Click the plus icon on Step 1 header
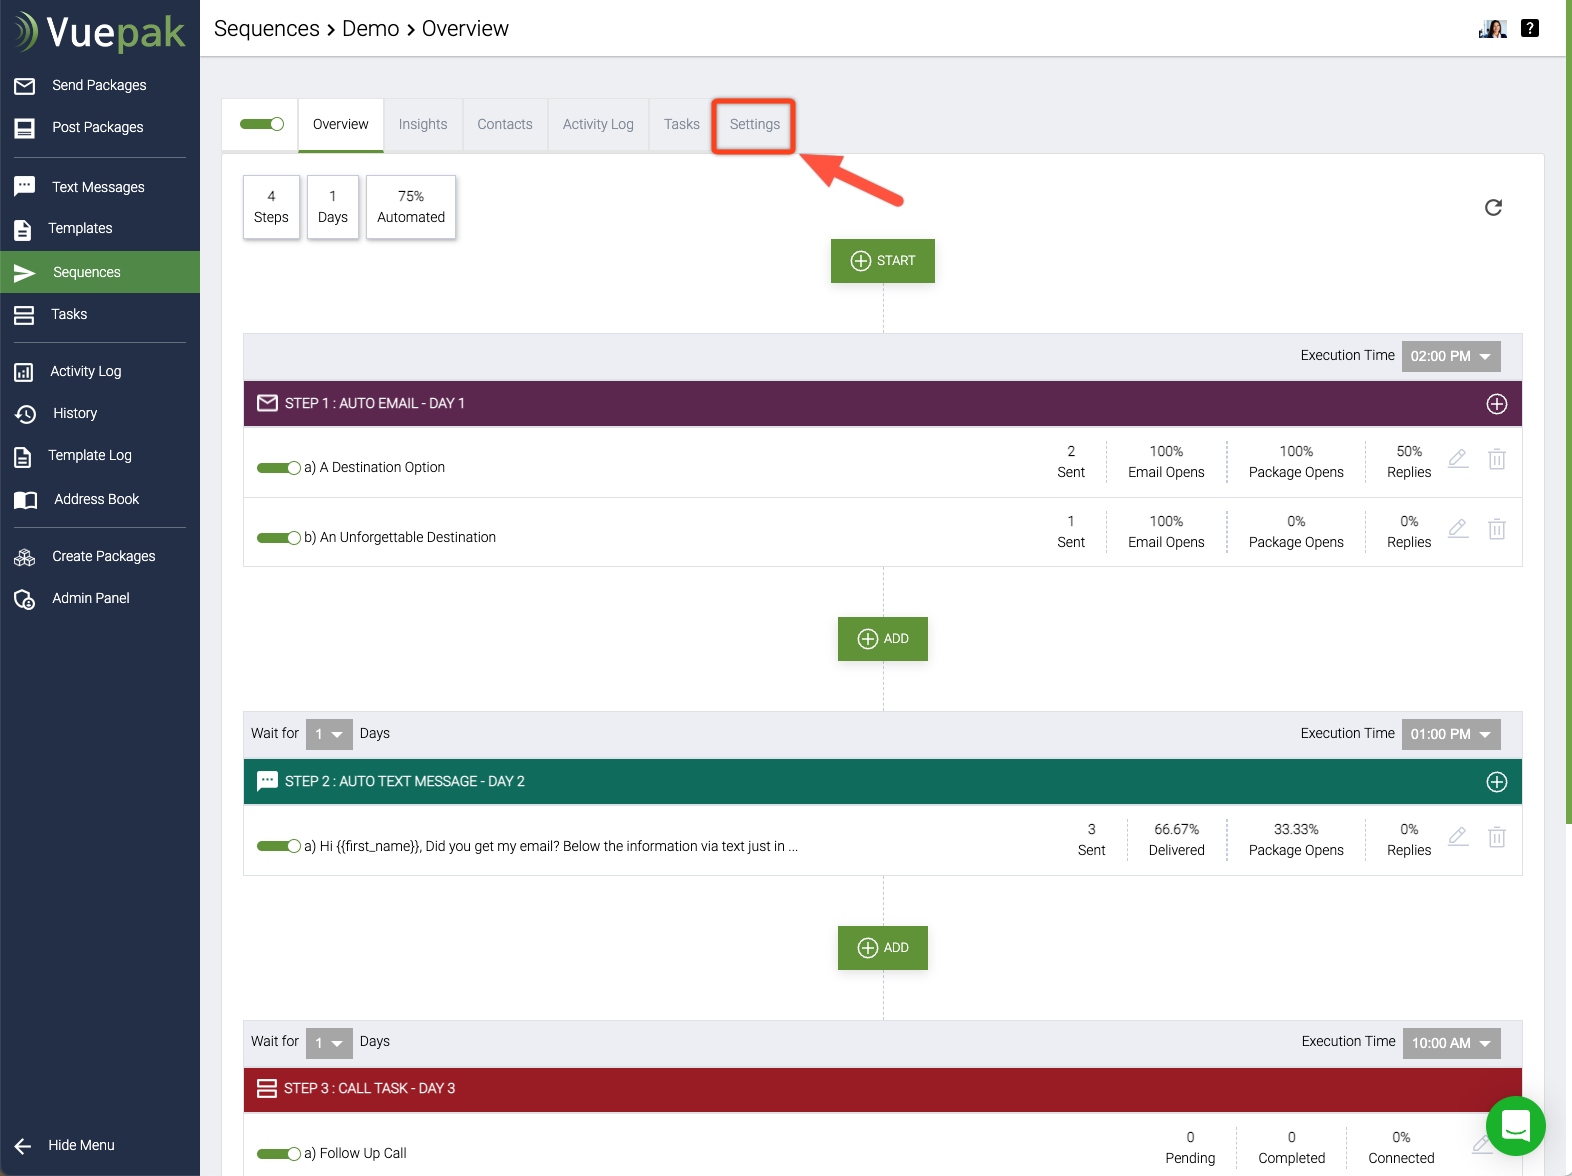This screenshot has height=1176, width=1572. pyautogui.click(x=1496, y=404)
